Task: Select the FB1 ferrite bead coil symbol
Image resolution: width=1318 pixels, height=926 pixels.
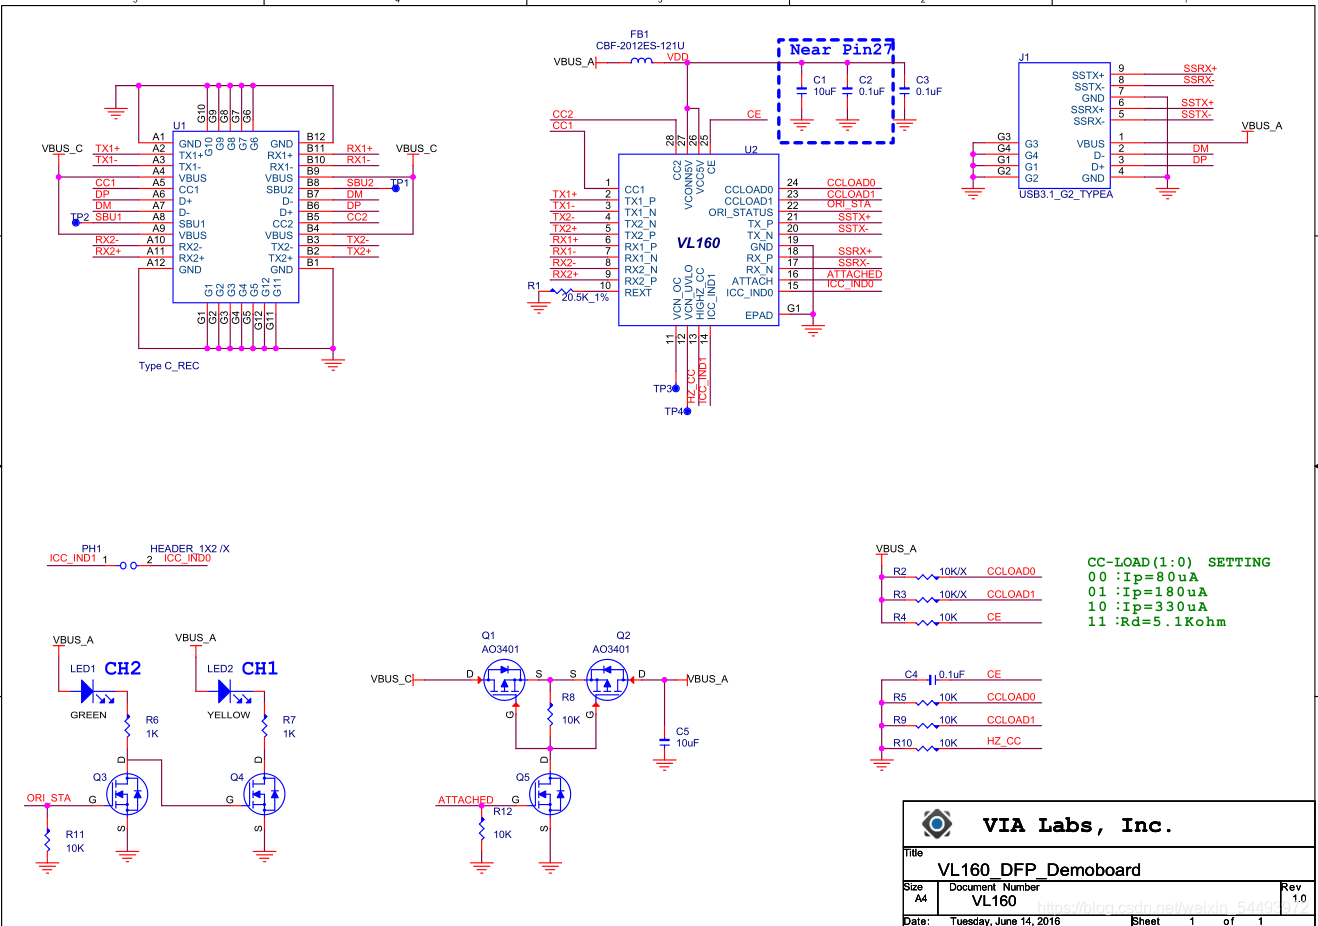Action: point(641,61)
